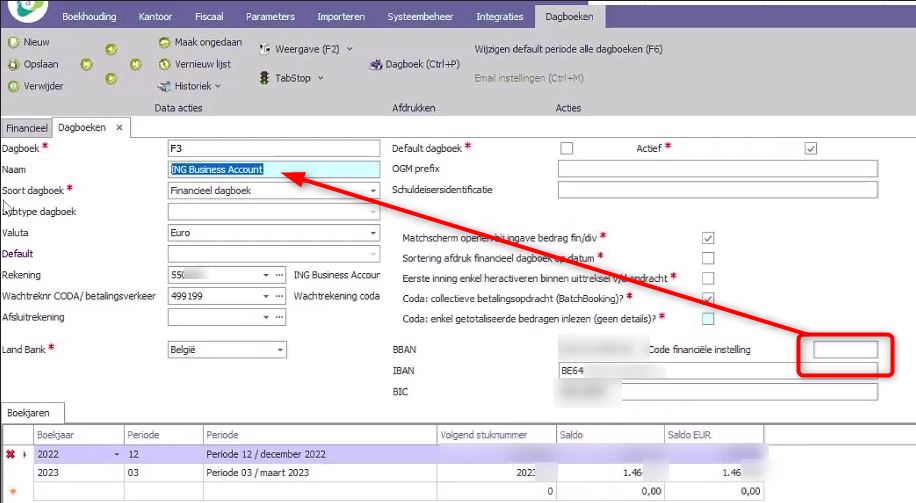Click the Nieuw icon to create a record
Screen dimensions: 916x503
13,43
